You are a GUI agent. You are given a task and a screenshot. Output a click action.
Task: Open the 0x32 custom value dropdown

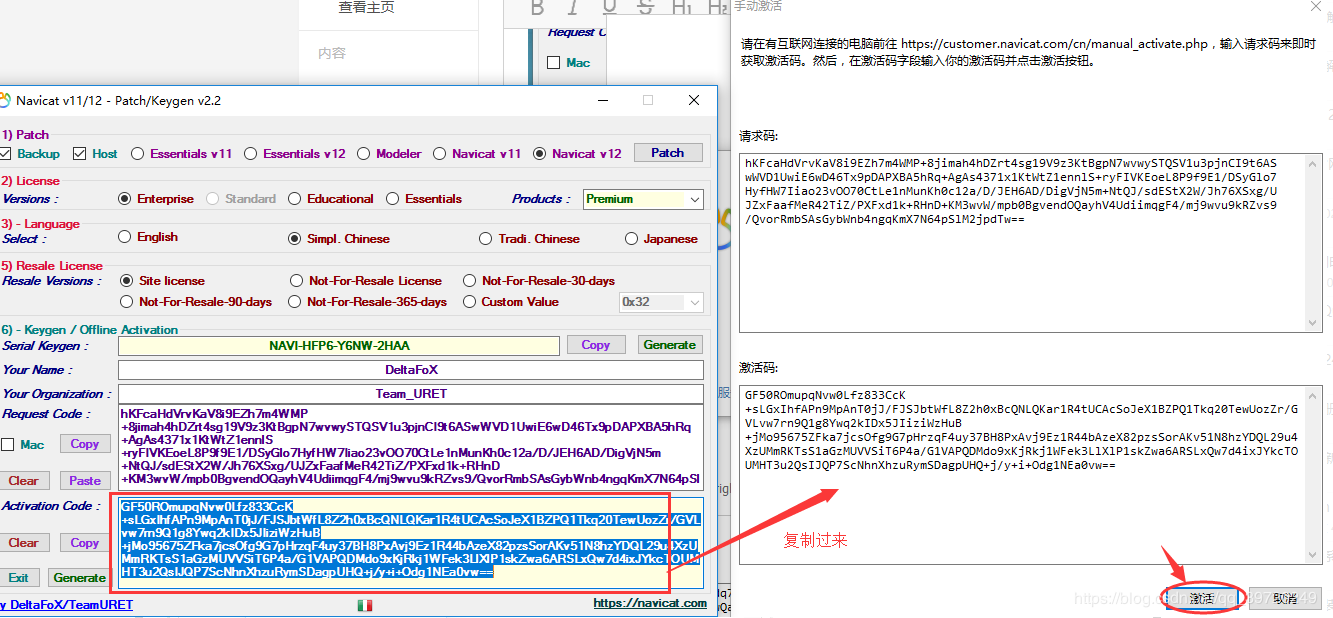pos(661,301)
